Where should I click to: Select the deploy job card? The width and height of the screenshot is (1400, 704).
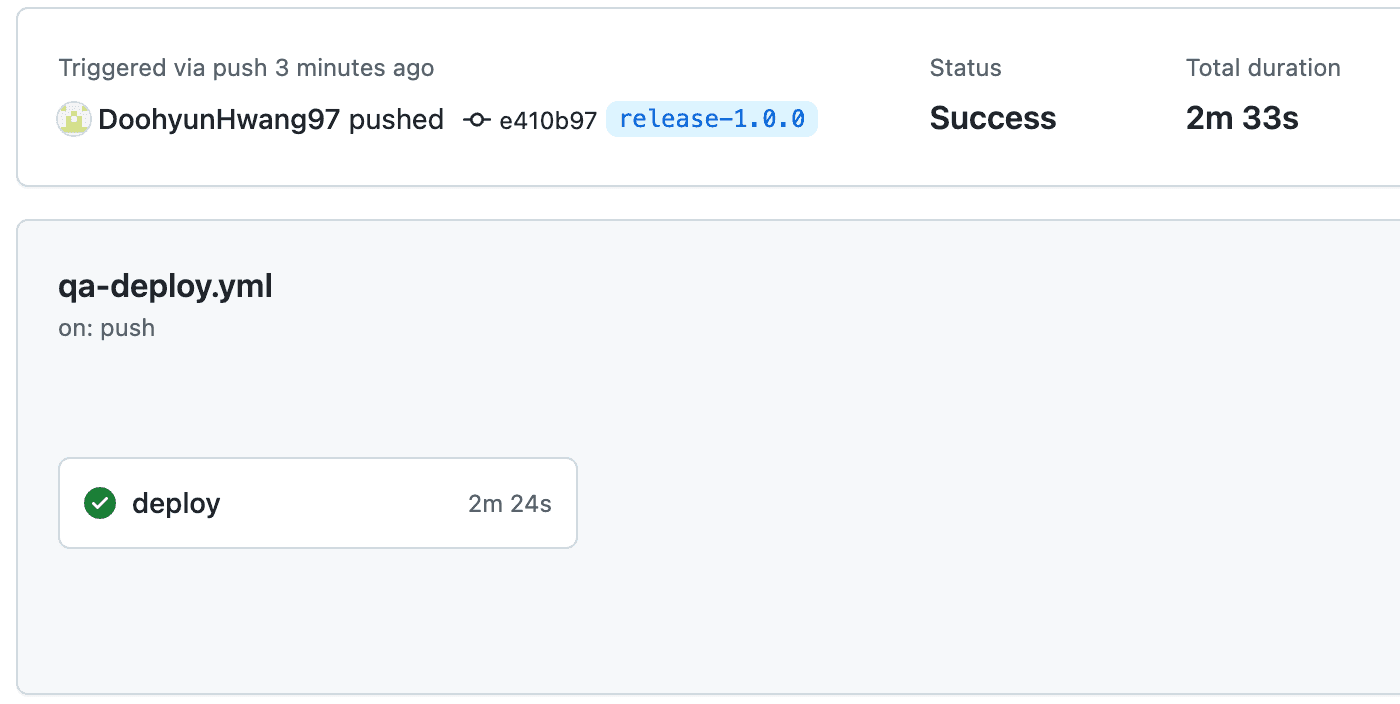(318, 503)
